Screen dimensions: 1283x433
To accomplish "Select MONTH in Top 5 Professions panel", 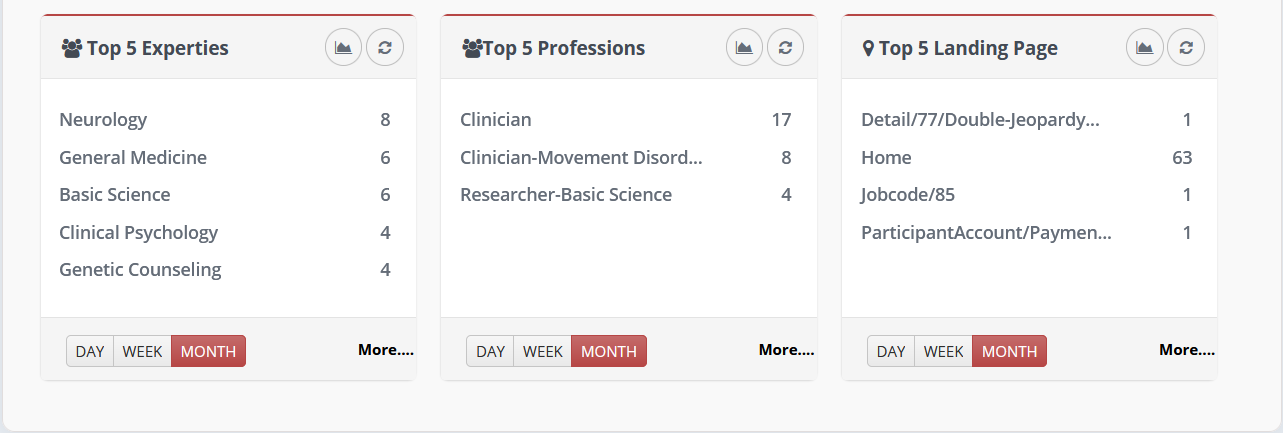I will click(x=609, y=351).
